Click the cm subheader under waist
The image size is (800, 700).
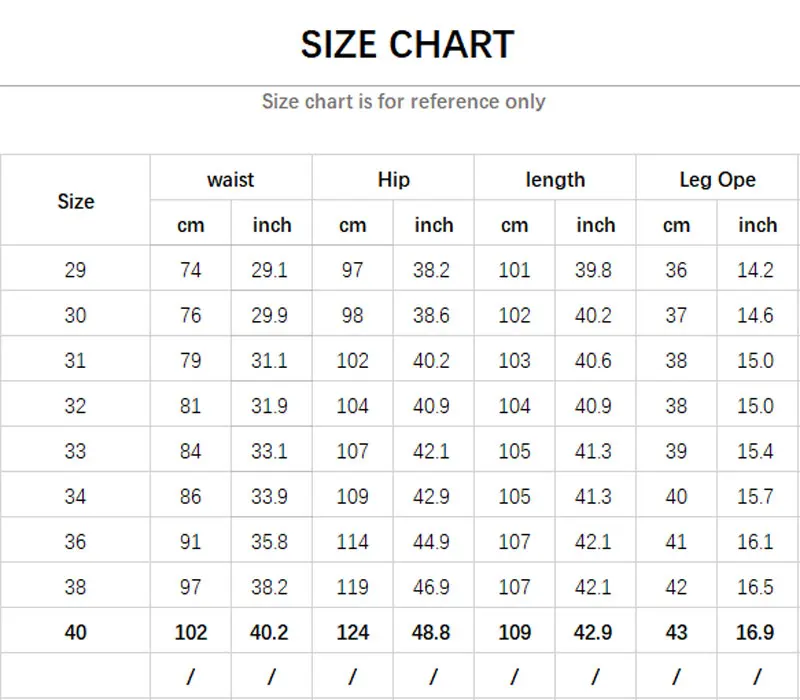tap(190, 225)
